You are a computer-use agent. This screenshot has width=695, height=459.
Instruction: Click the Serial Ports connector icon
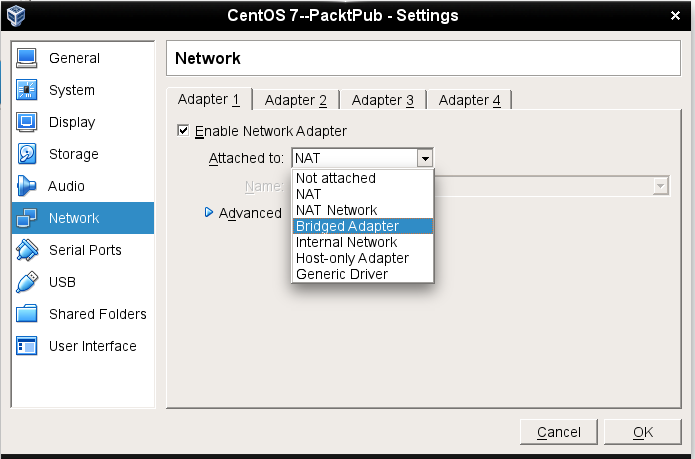pos(28,250)
